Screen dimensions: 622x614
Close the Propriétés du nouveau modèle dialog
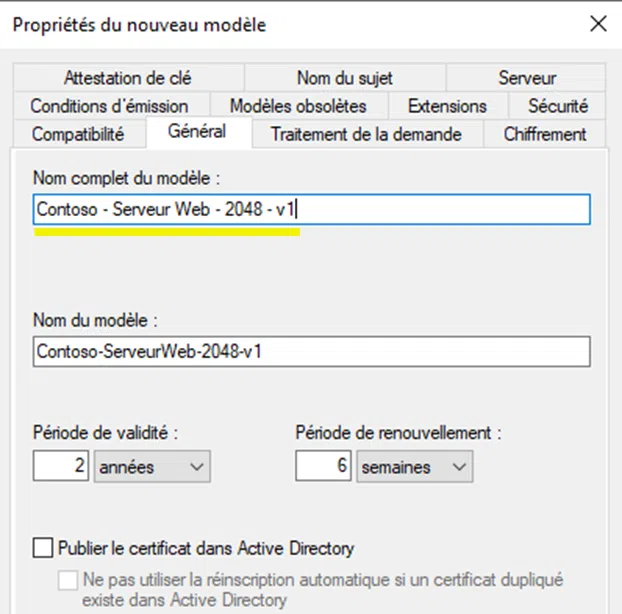click(x=597, y=24)
